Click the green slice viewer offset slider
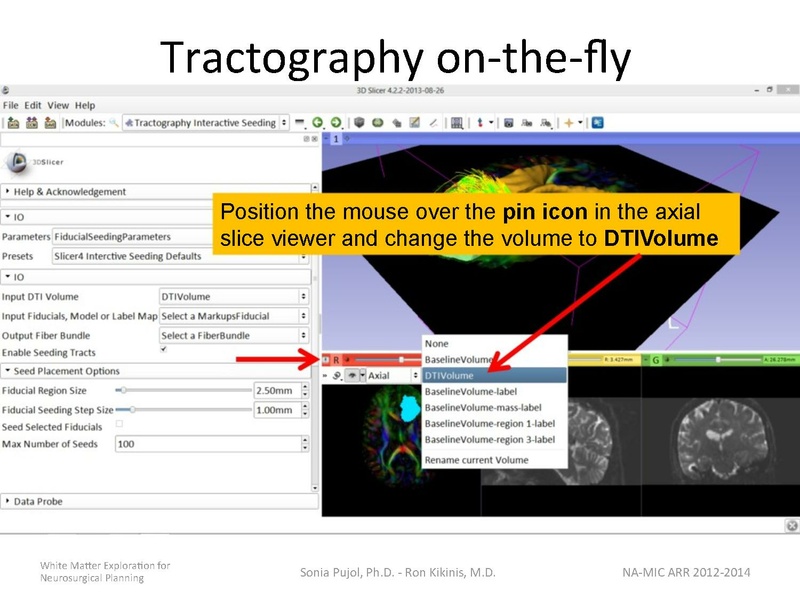This screenshot has width=800, height=600. (717, 360)
